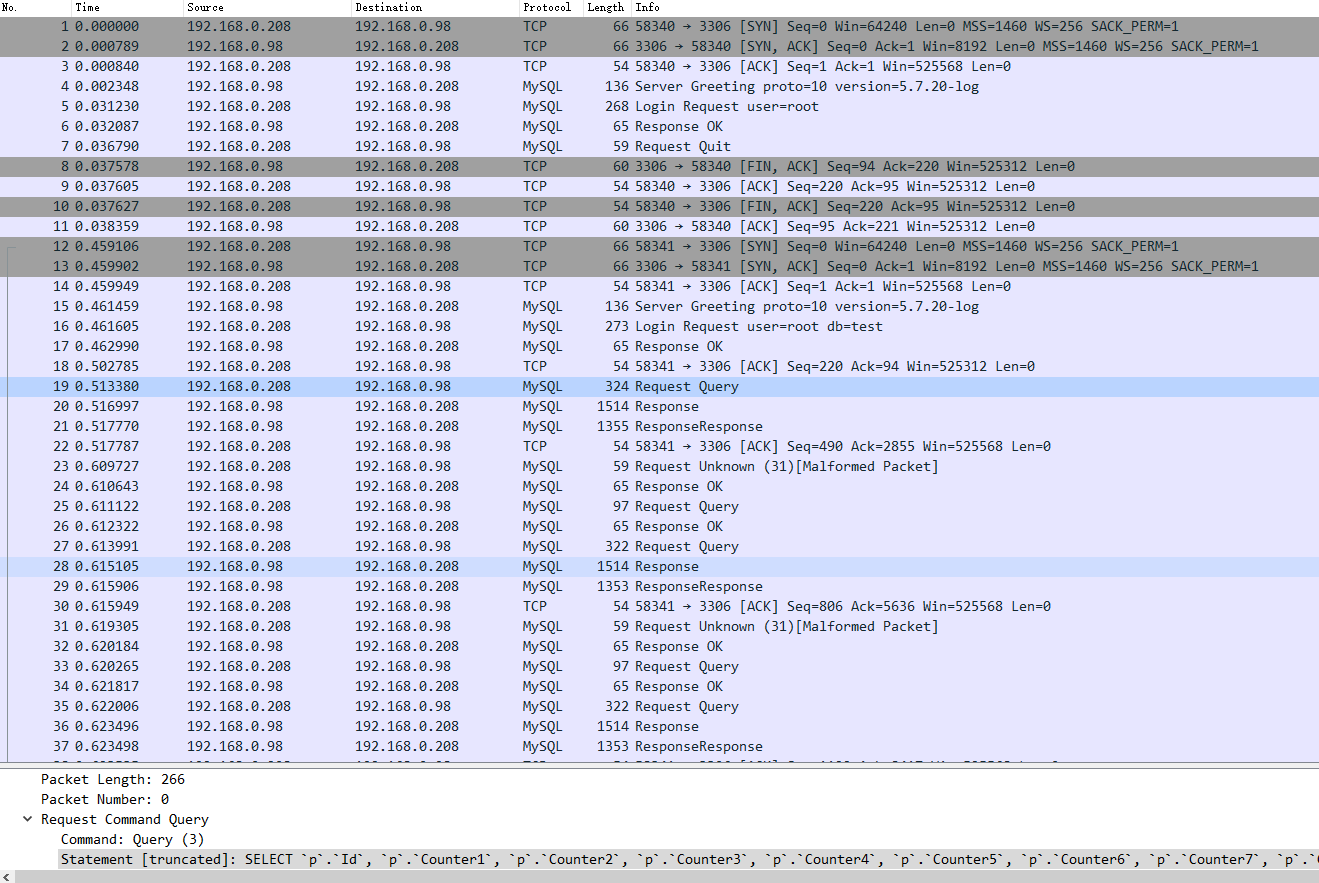Select the 'Packet Length: 266' detail line
1319x883 pixels.
[x=113, y=779]
